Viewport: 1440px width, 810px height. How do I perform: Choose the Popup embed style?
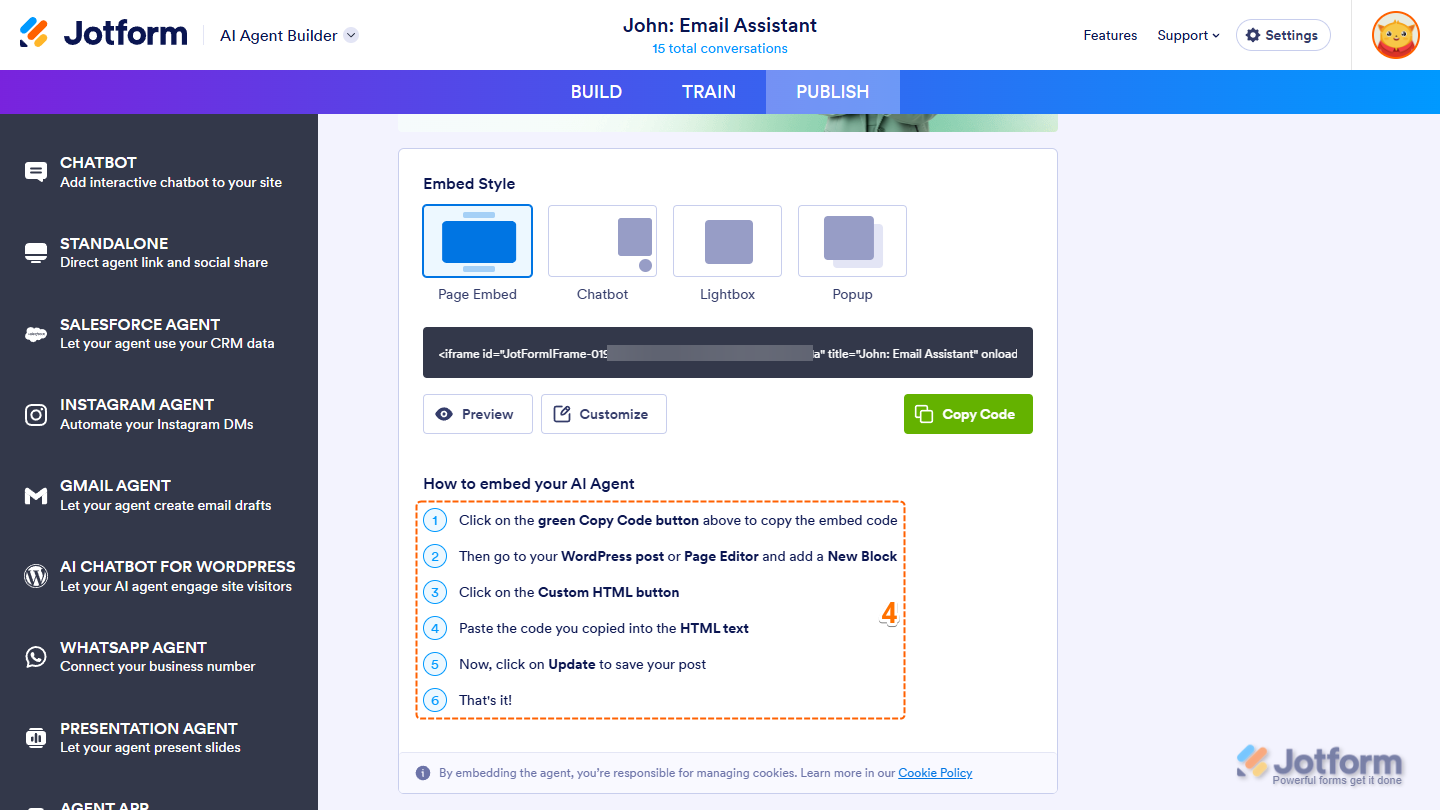[x=852, y=240]
